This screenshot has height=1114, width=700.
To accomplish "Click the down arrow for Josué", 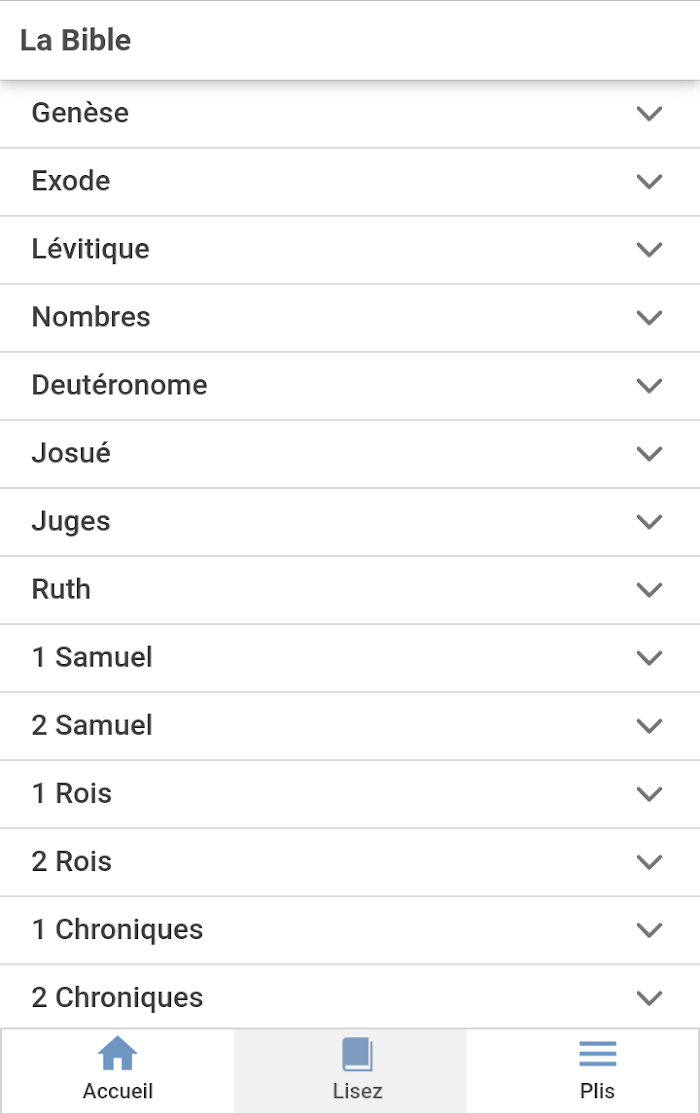I will pos(650,454).
